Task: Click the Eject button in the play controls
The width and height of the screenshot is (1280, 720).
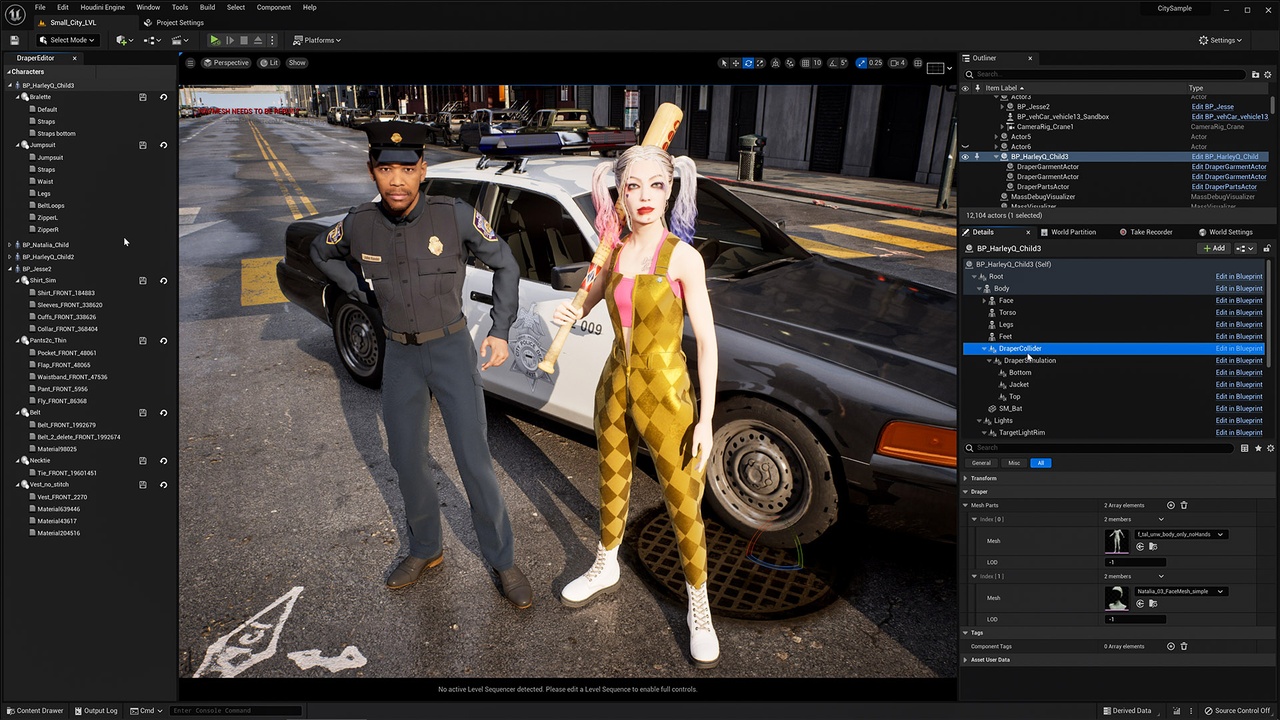Action: (257, 40)
